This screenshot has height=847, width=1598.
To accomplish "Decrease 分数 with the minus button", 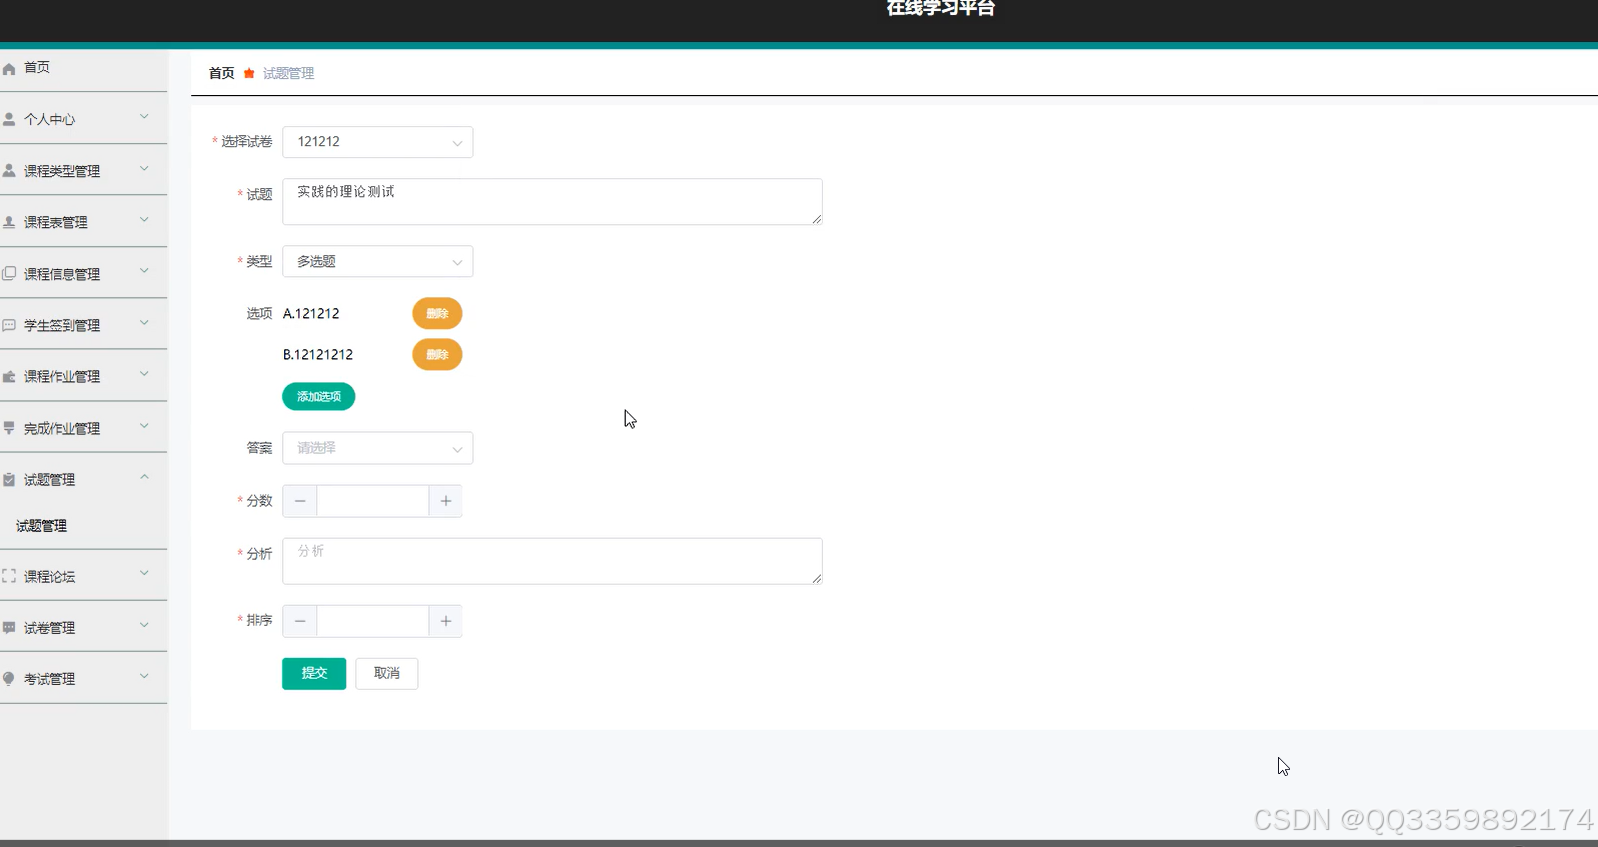I will click(300, 501).
